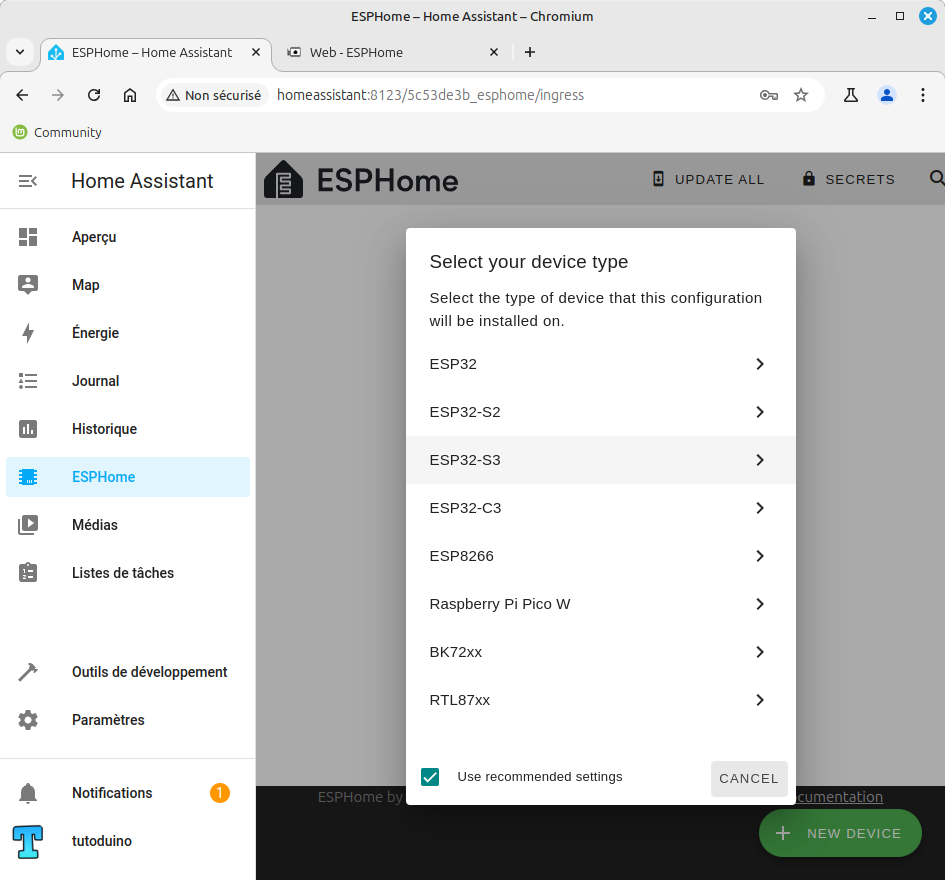Expand the ESP8266 chevron
The width and height of the screenshot is (945, 880).
point(760,556)
